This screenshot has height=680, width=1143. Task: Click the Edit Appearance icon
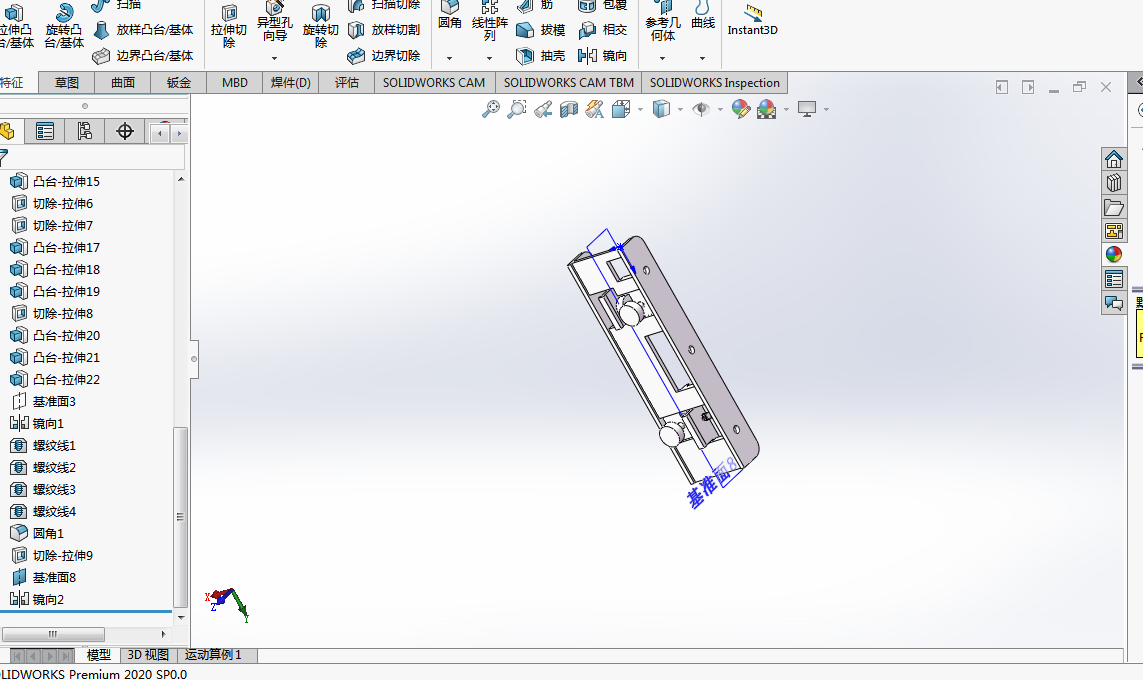(x=741, y=109)
